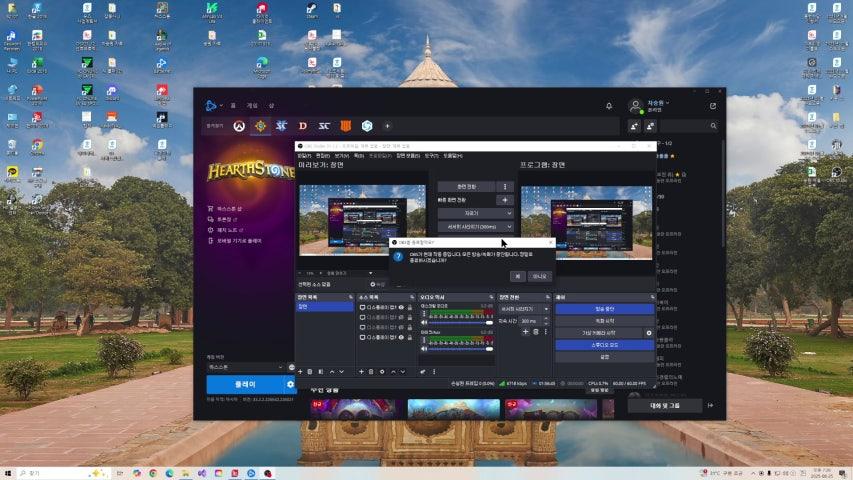
Task: Open the OBS View menu
Action: (x=342, y=156)
